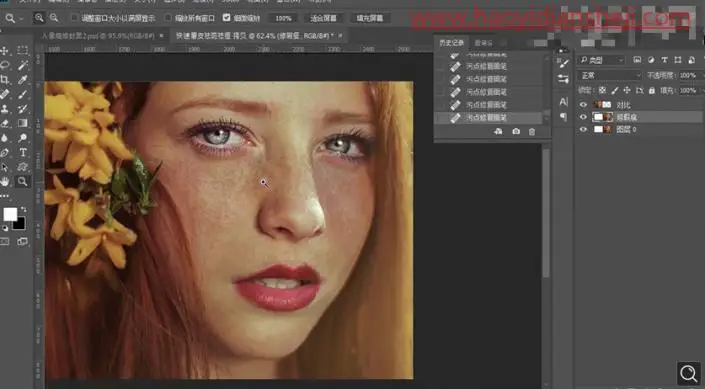Delete the current history state
705x389 pixels.
pos(532,132)
